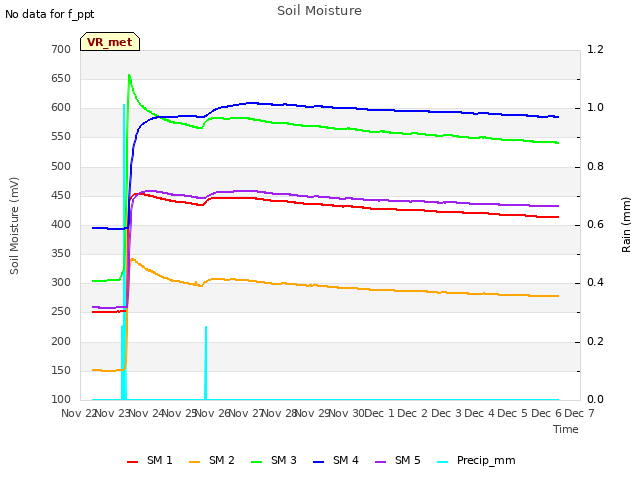Viewport: 640px width, 480px height.
Task: Click the Rain (mm) axis label
Action: [626, 225]
